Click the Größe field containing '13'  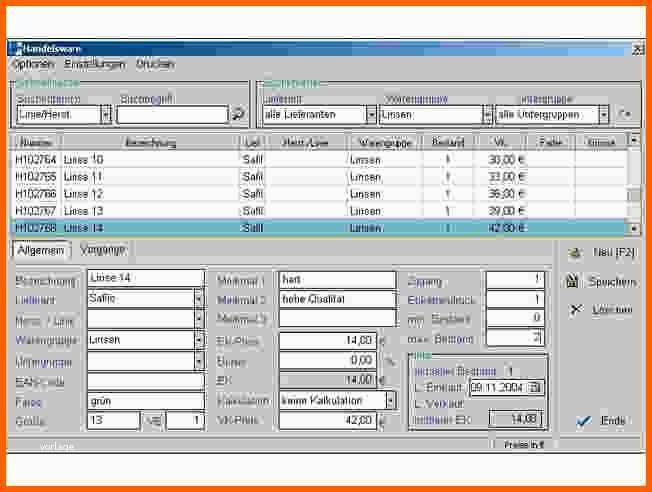click(114, 420)
